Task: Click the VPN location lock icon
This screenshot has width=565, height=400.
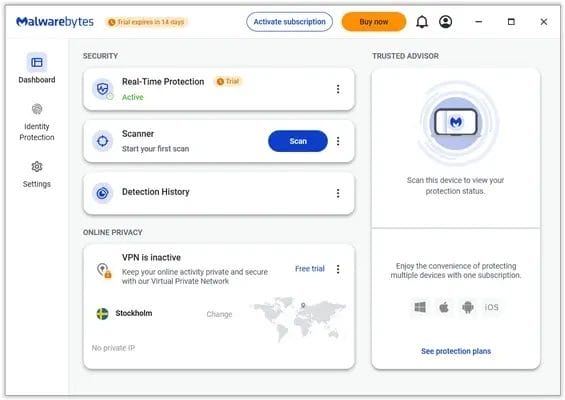Action: tap(104, 270)
